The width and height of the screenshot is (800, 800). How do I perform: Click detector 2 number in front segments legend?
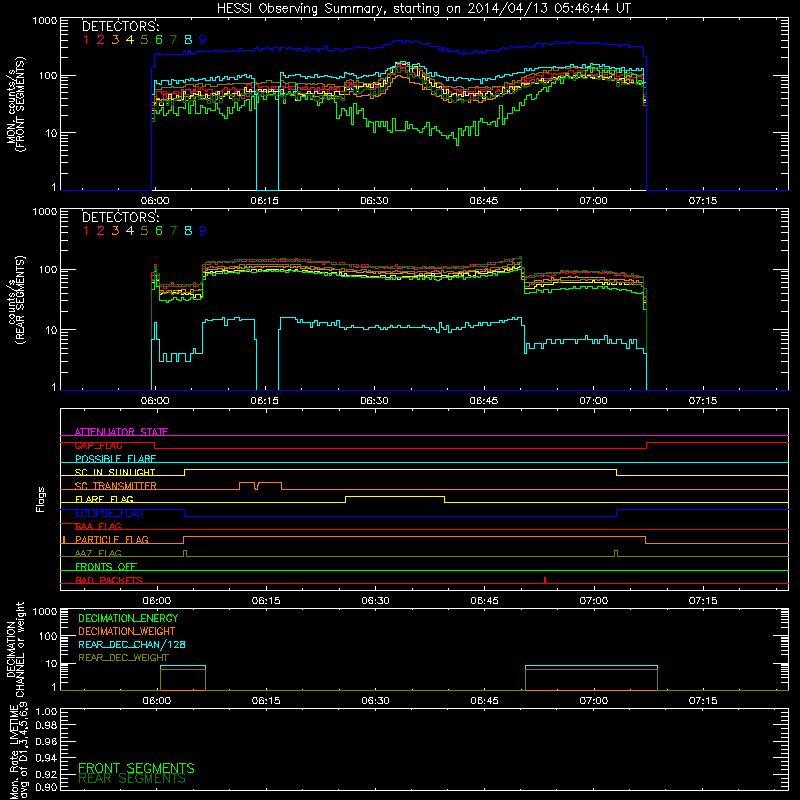tap(101, 40)
